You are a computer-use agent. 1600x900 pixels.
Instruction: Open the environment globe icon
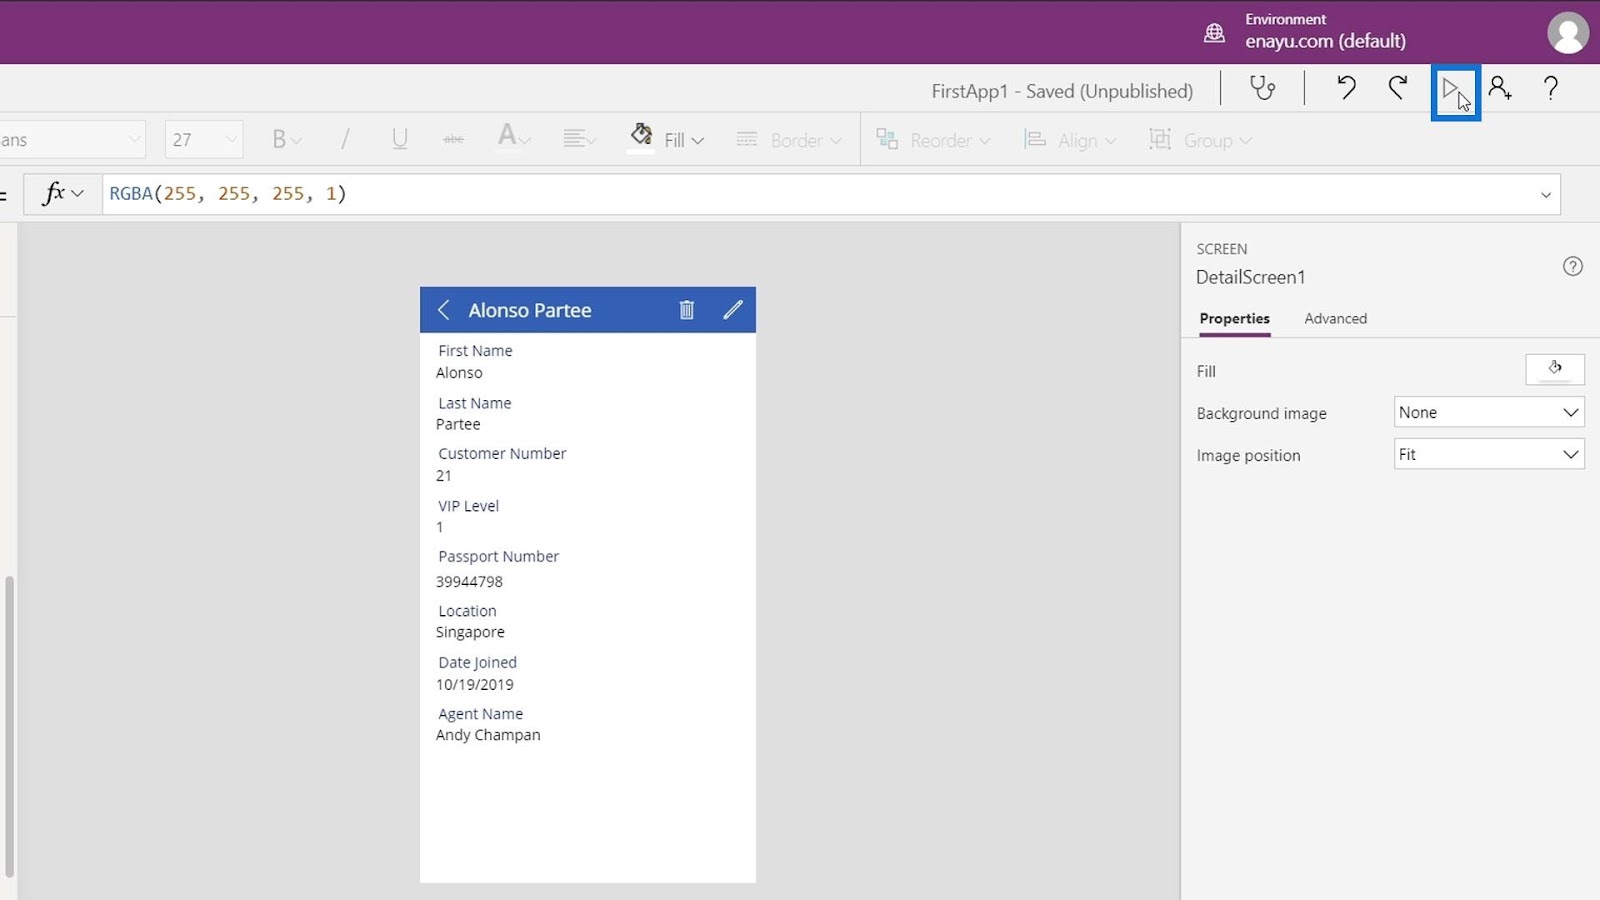tap(1214, 33)
